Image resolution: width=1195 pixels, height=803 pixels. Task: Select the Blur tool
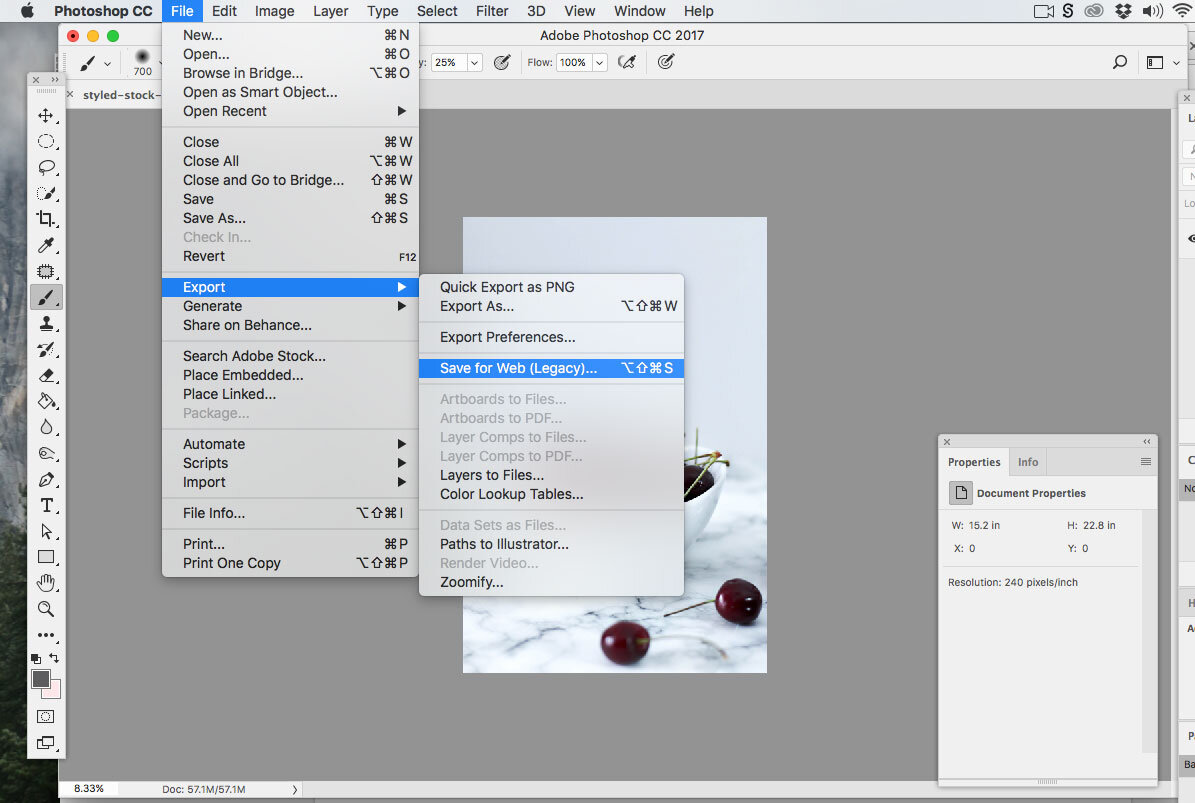(46, 427)
